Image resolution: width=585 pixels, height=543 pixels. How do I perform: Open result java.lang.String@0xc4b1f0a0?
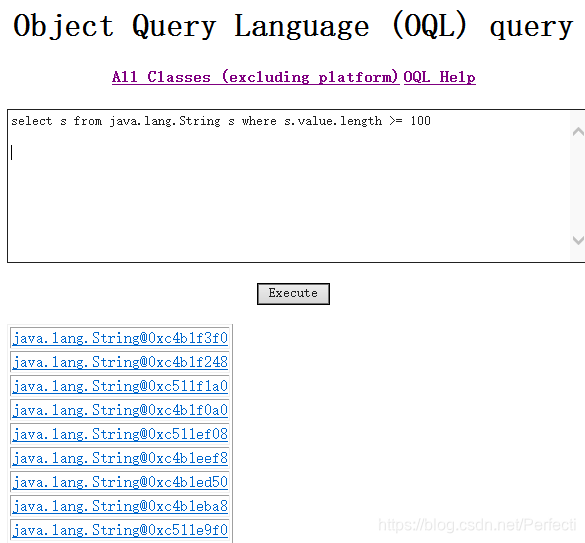pos(120,410)
